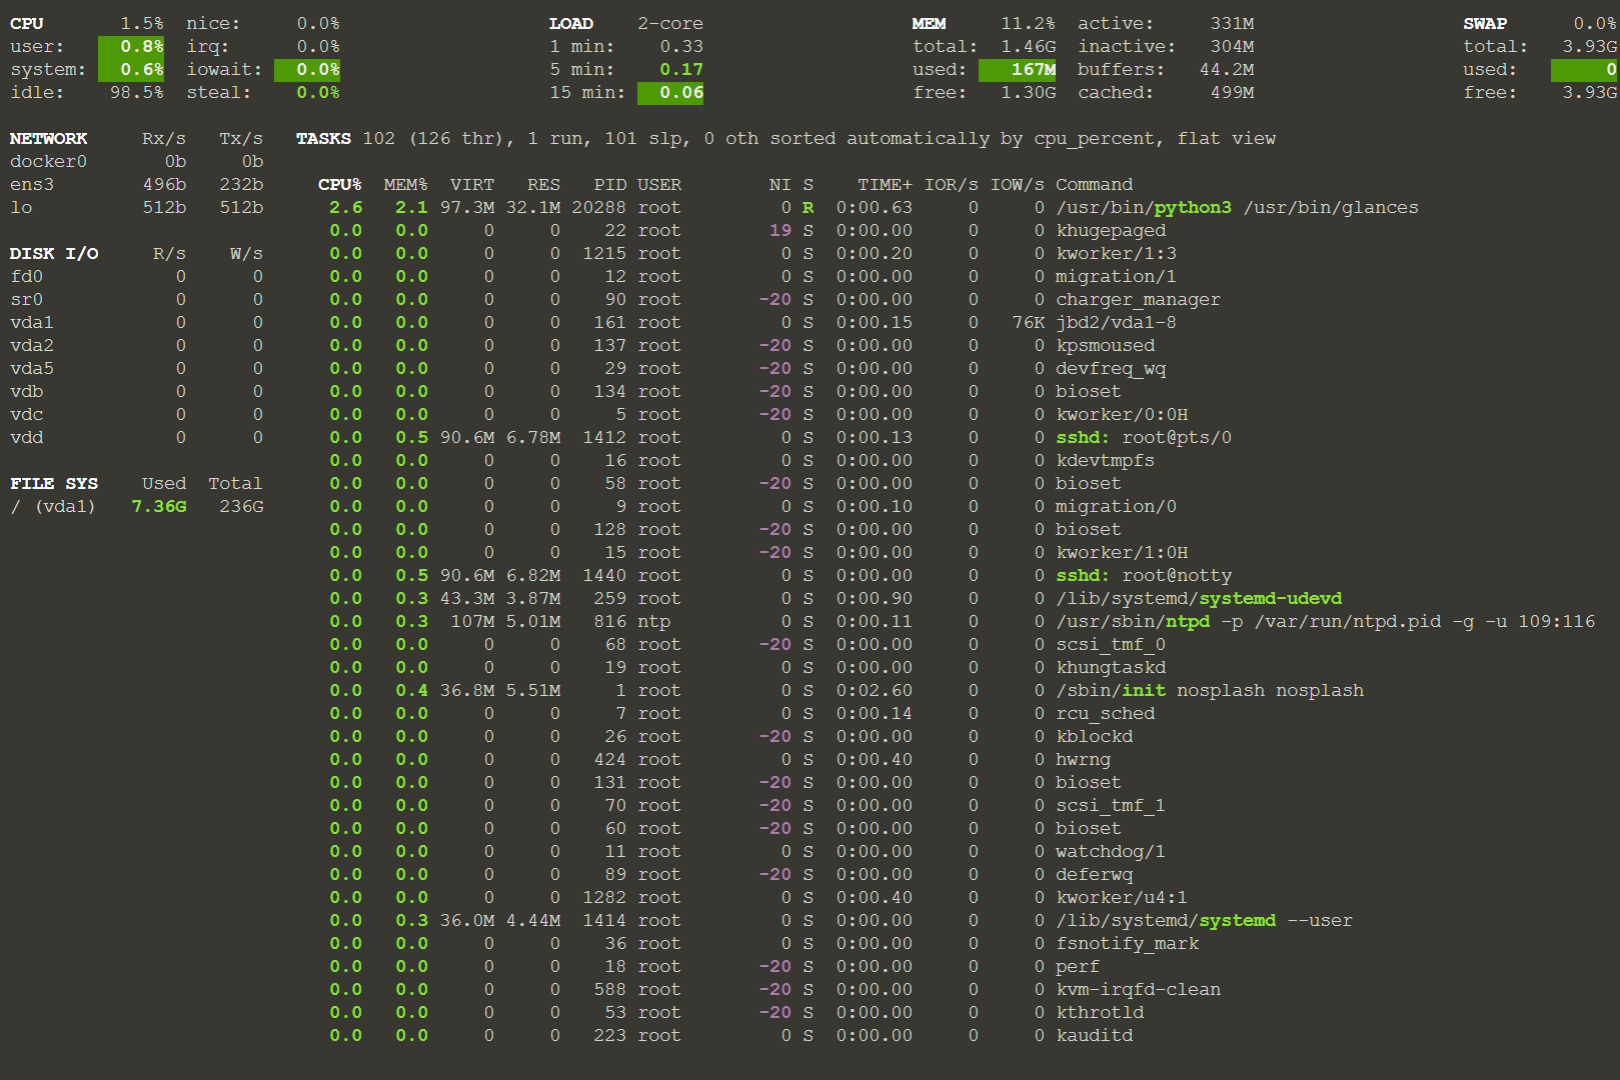Select the ens3 network interface row
The image size is (1620, 1080).
(137, 184)
